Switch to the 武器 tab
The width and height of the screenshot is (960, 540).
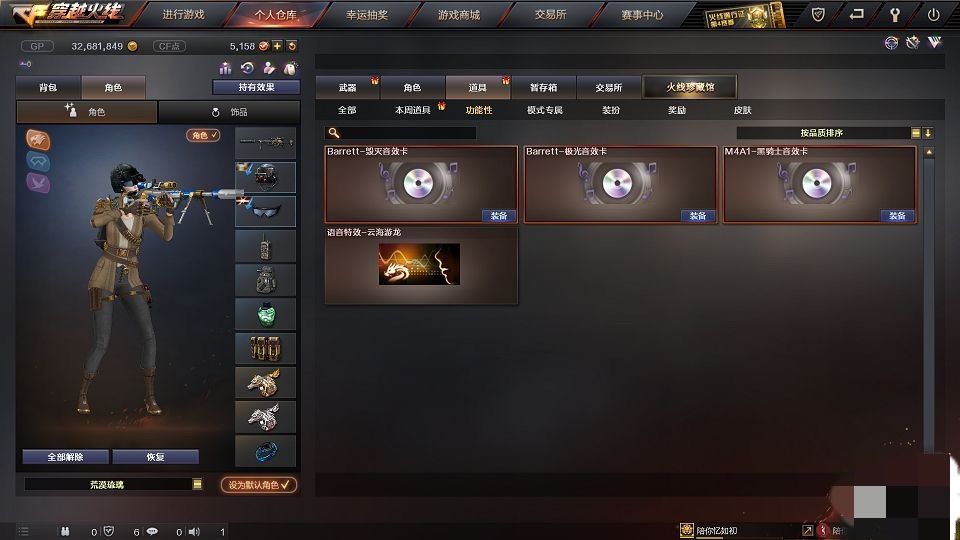[348, 88]
